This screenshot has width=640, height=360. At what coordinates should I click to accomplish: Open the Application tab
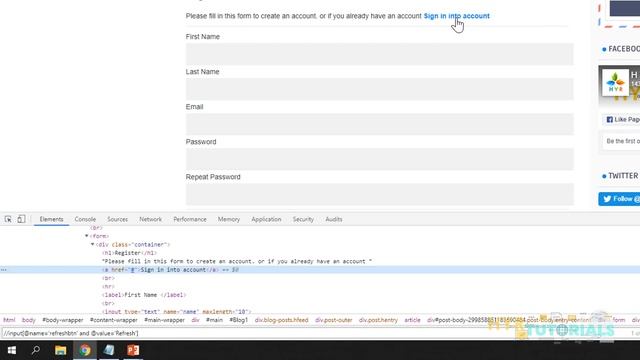(266, 219)
